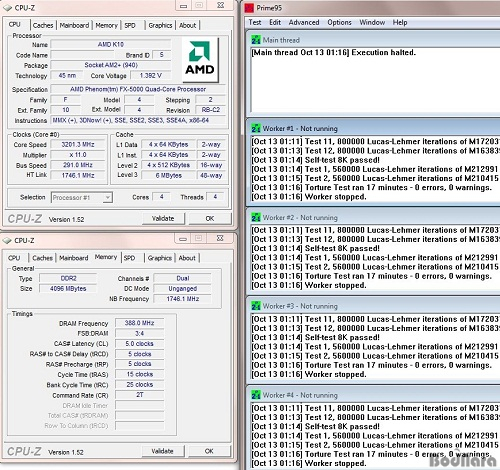Select Memory tab in lower CPU-Z
Viewport: 500px width, 470px height.
(106, 257)
